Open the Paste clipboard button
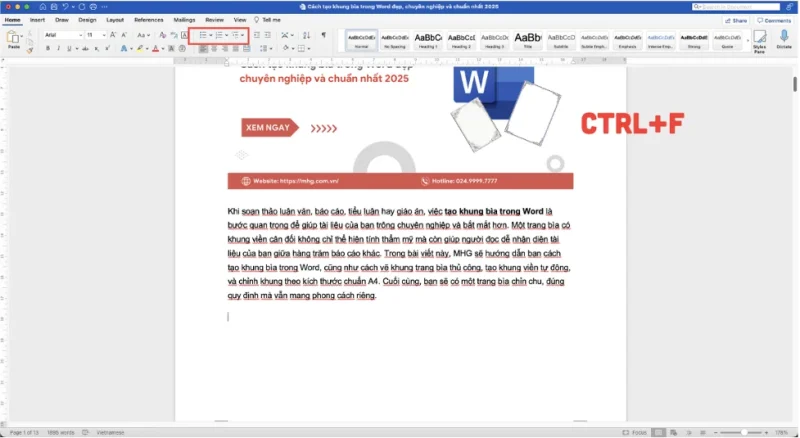The image size is (800, 438). 13,38
